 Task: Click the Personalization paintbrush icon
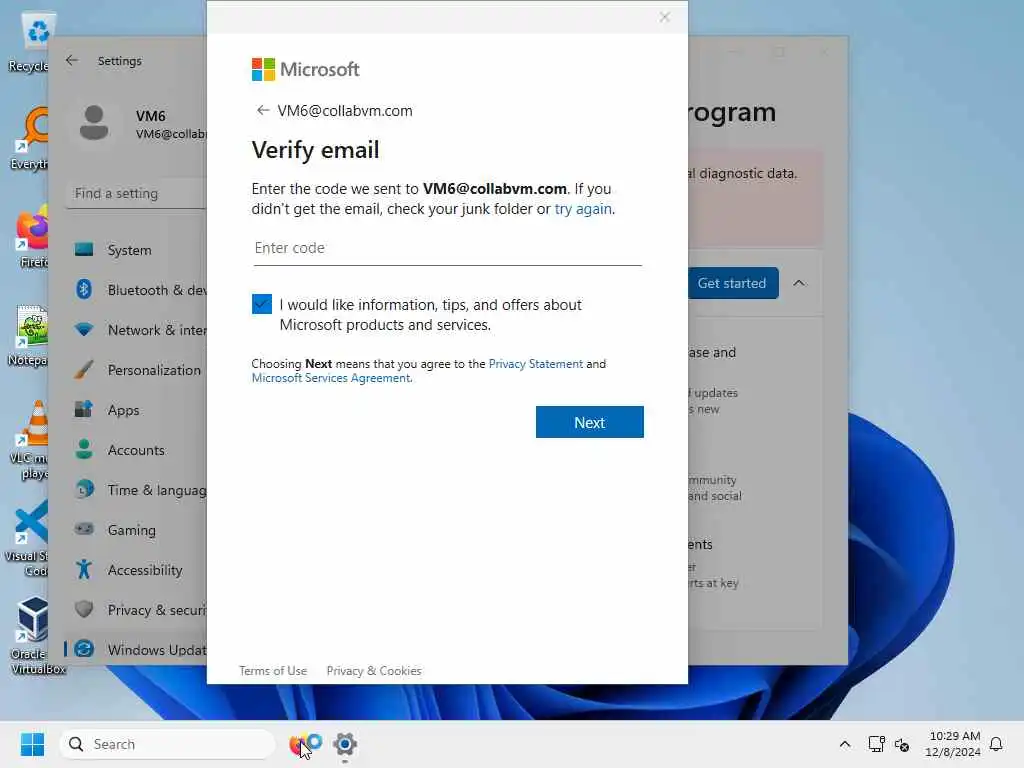84,370
